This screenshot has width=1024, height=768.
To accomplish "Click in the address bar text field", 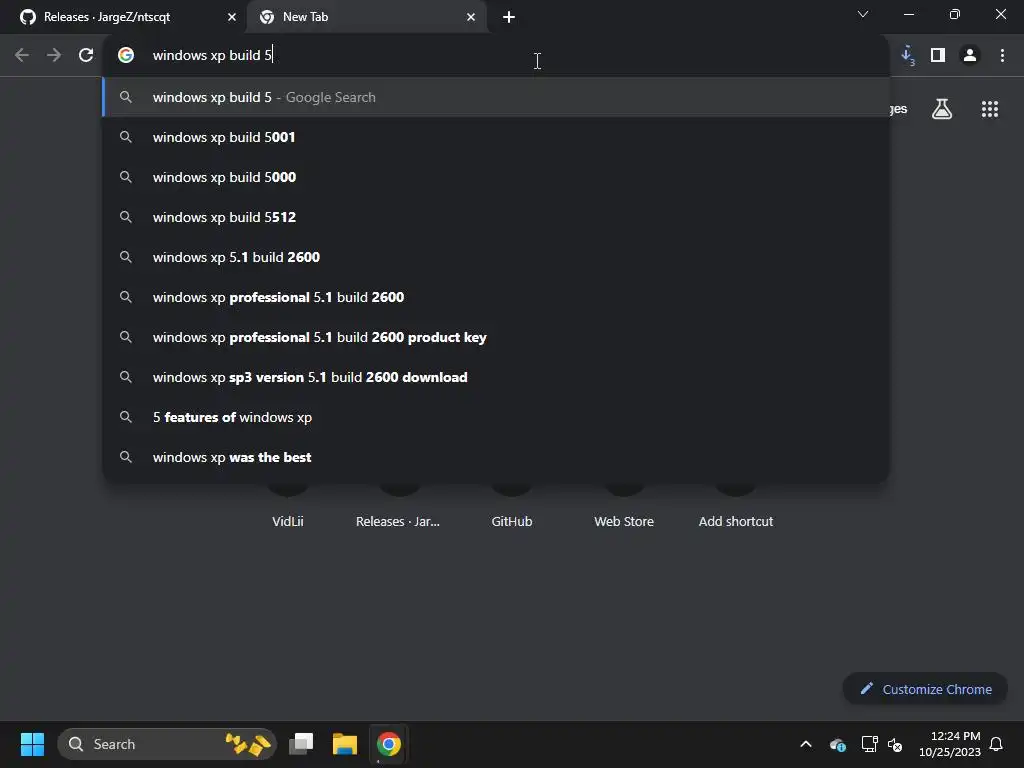I will pos(496,55).
